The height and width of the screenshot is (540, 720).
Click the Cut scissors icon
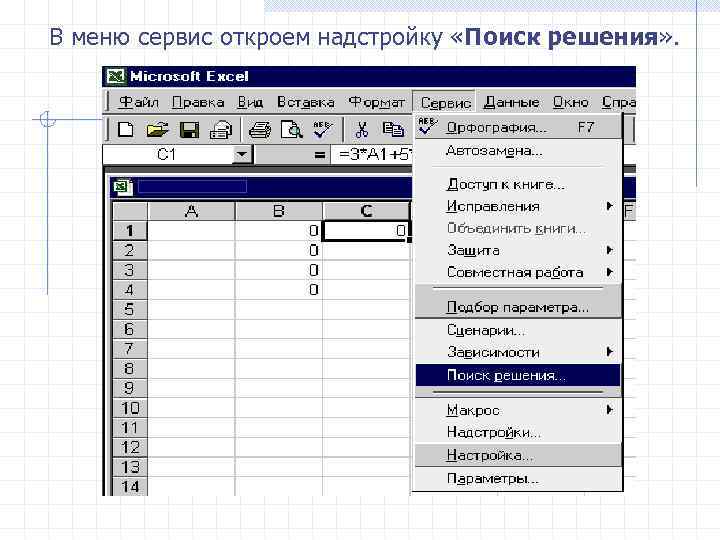362,130
